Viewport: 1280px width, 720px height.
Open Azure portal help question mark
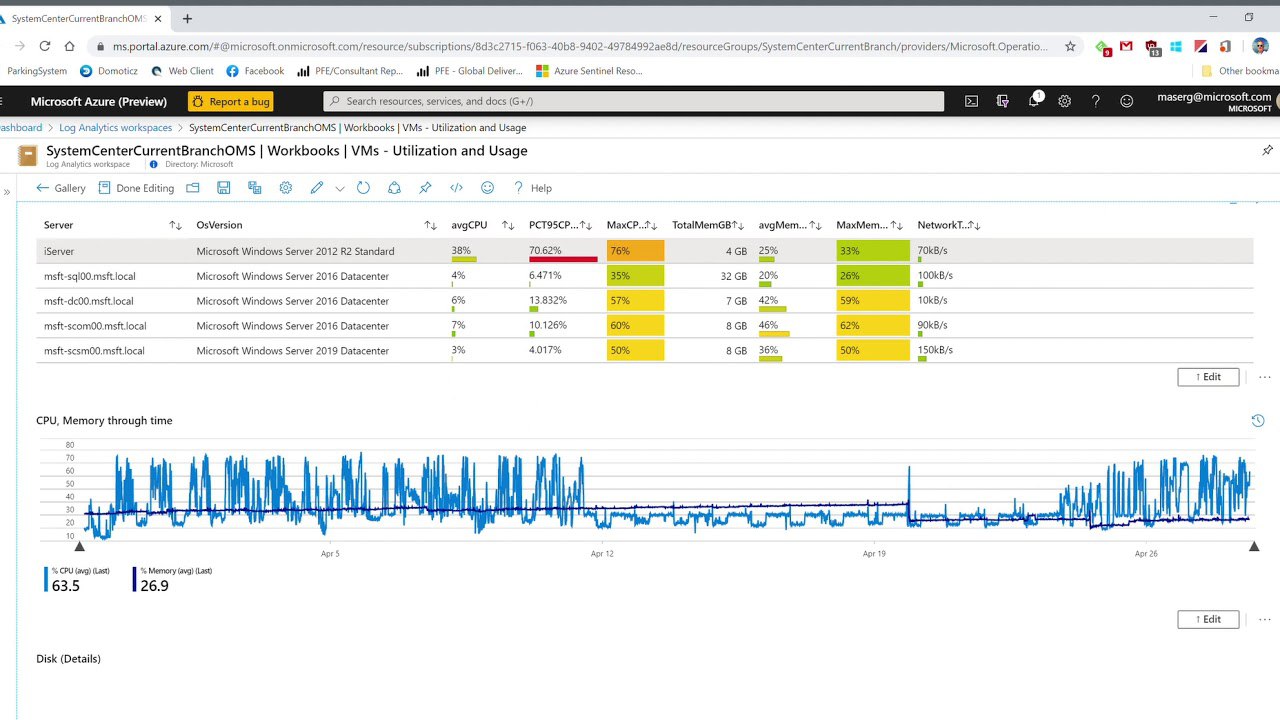coord(1096,101)
